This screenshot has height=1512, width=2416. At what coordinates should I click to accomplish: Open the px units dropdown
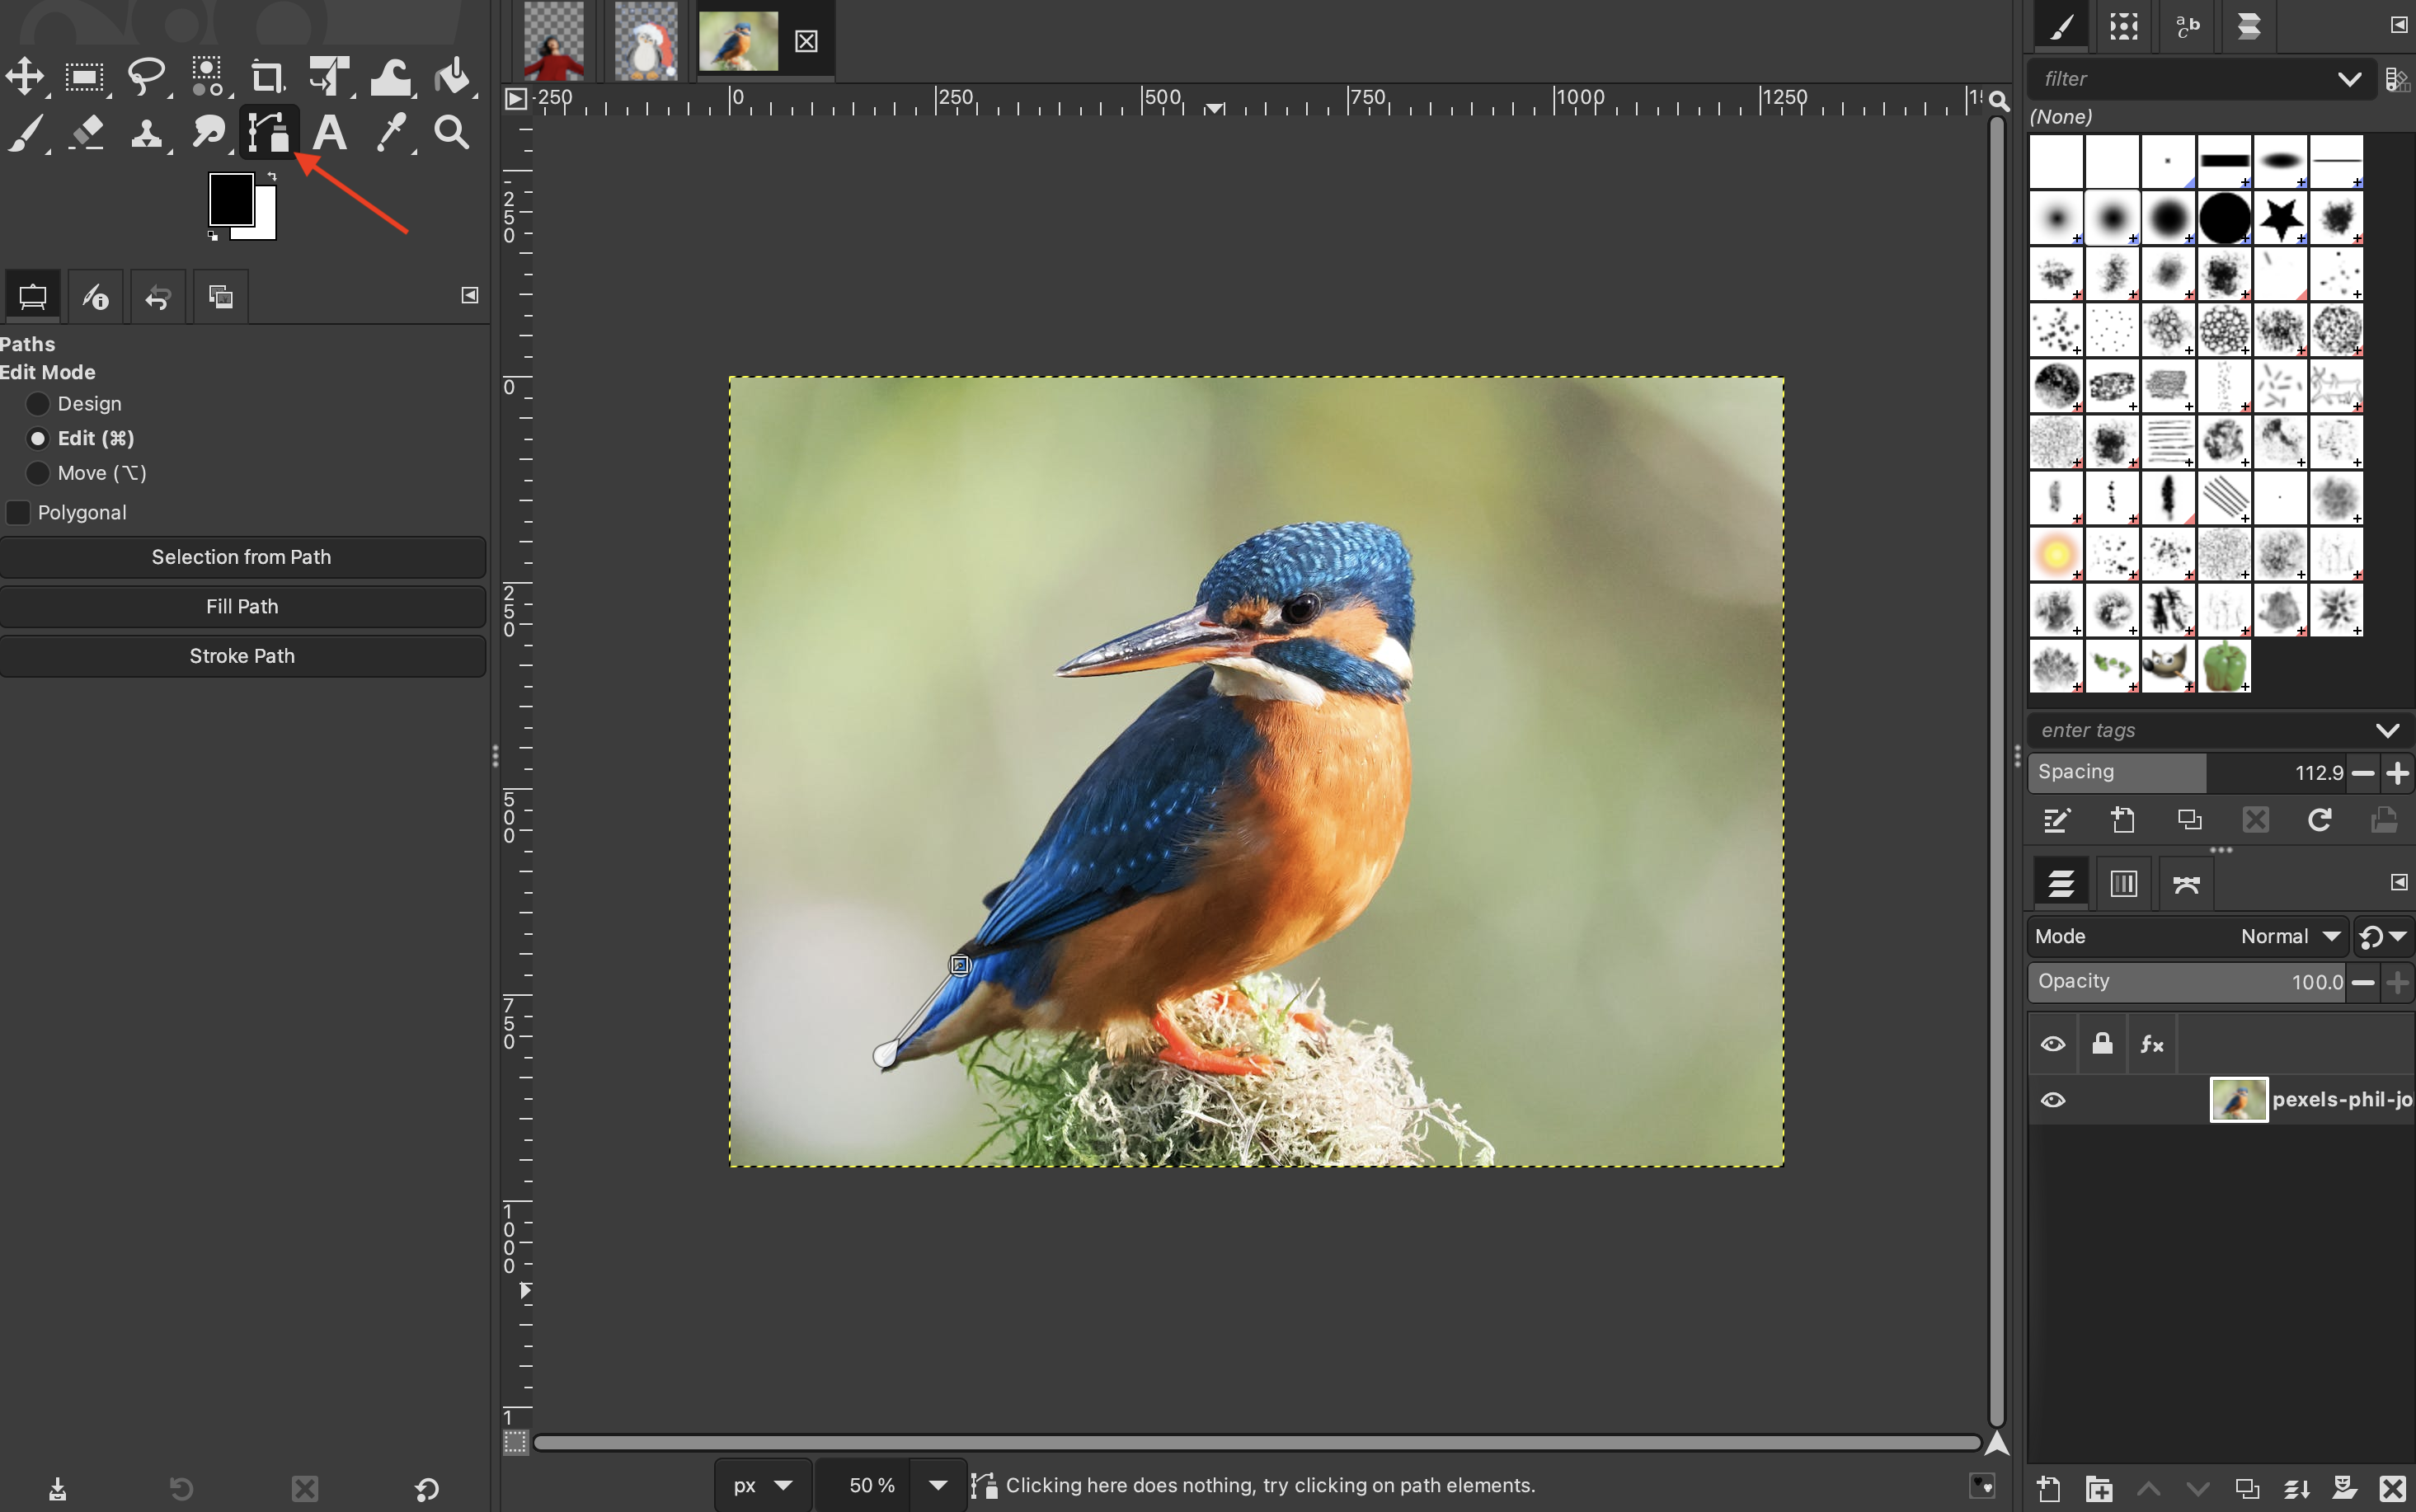pos(763,1485)
